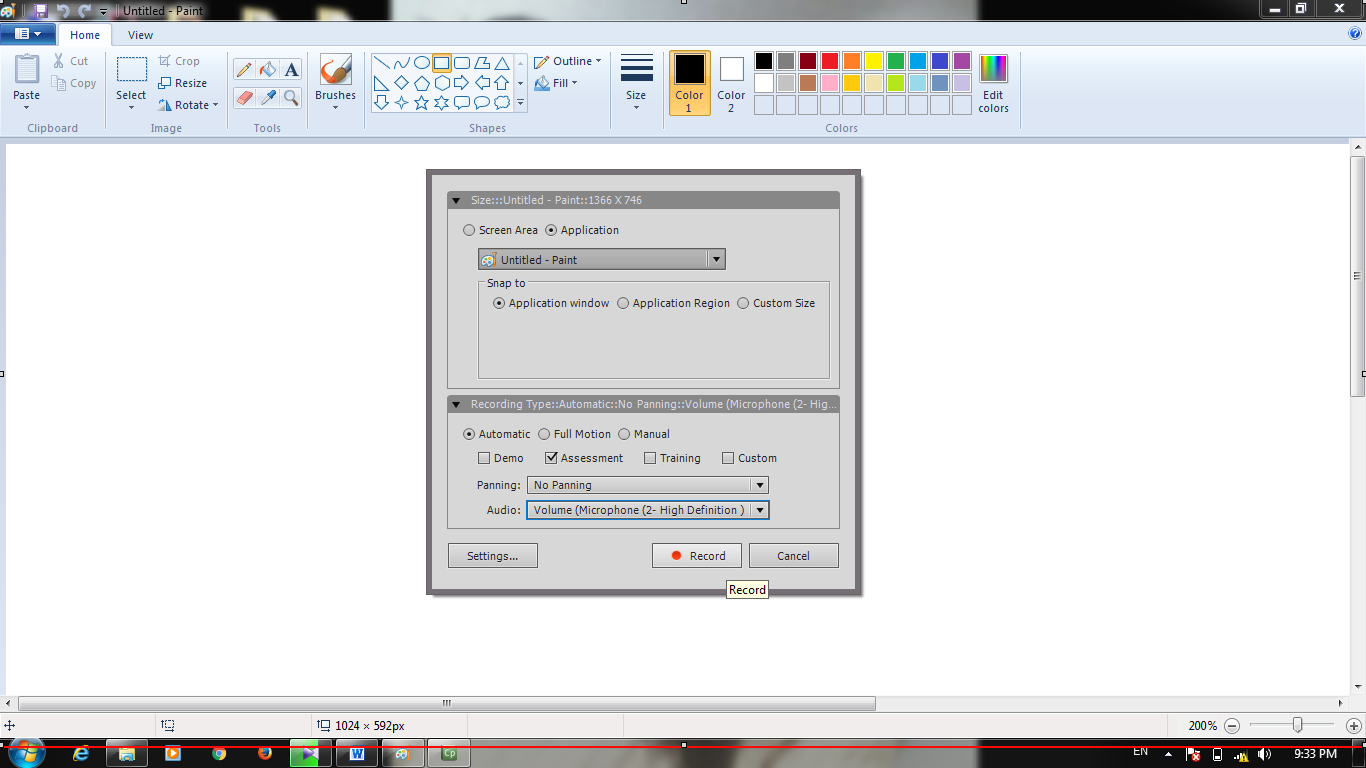Select the Pentagon shape
This screenshot has height=768, width=1366.
click(421, 83)
